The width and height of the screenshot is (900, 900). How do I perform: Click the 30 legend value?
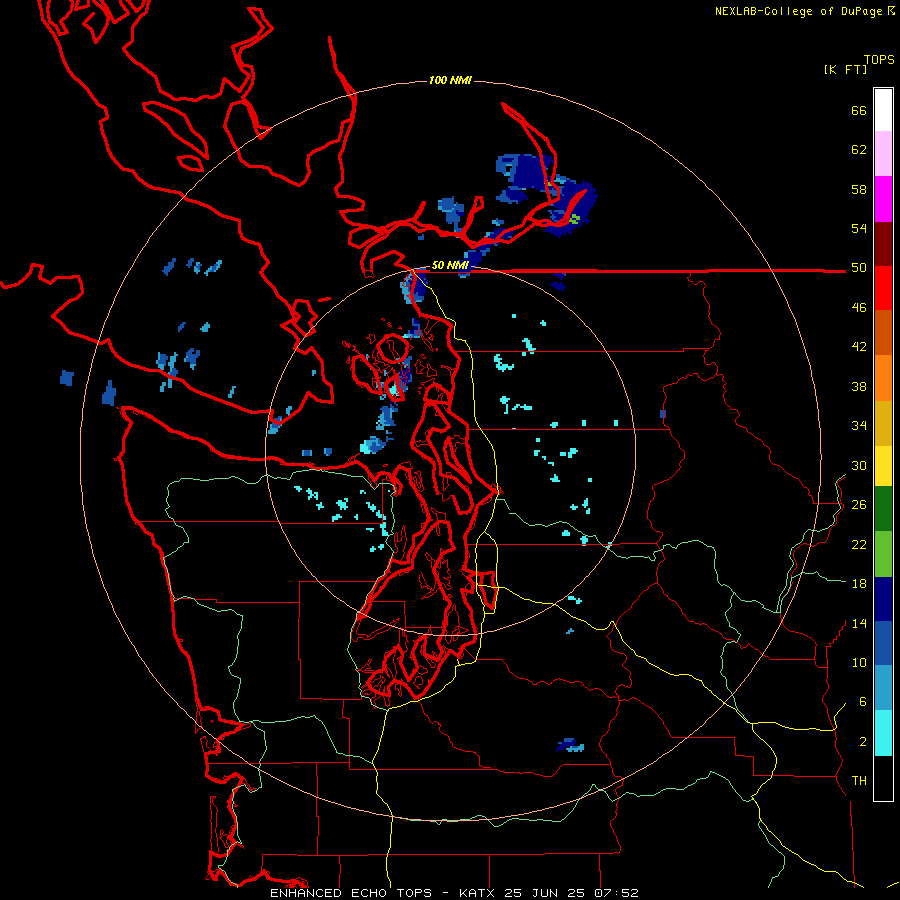point(859,465)
